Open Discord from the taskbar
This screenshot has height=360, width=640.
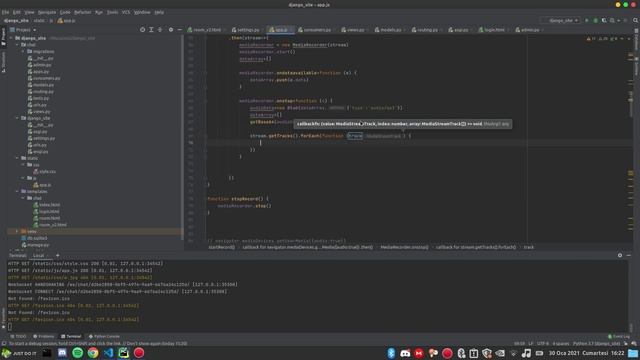pyautogui.click(x=62, y=353)
